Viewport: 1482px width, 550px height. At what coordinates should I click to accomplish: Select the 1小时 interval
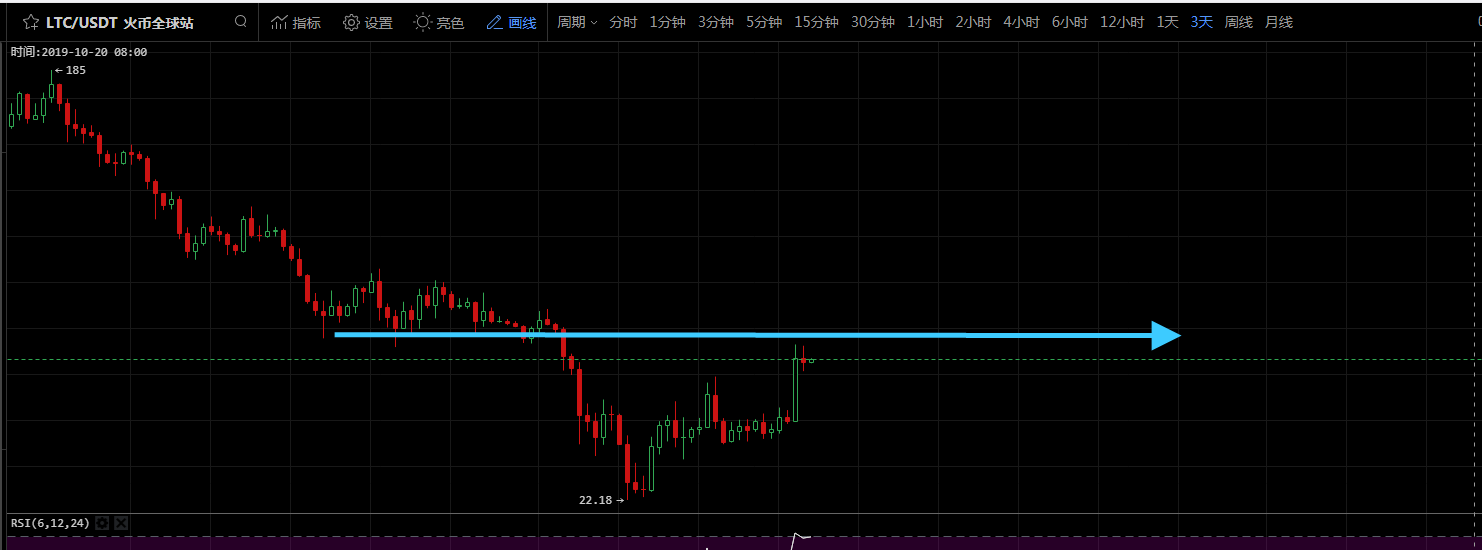pyautogui.click(x=925, y=22)
